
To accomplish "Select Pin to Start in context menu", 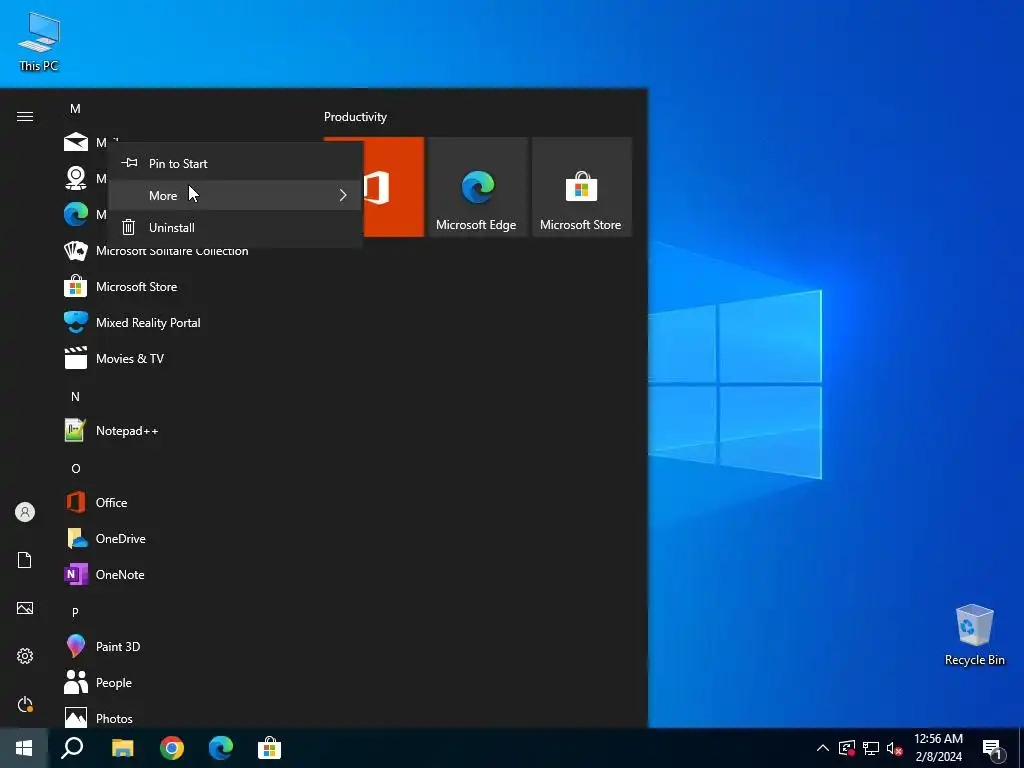I will coord(235,163).
